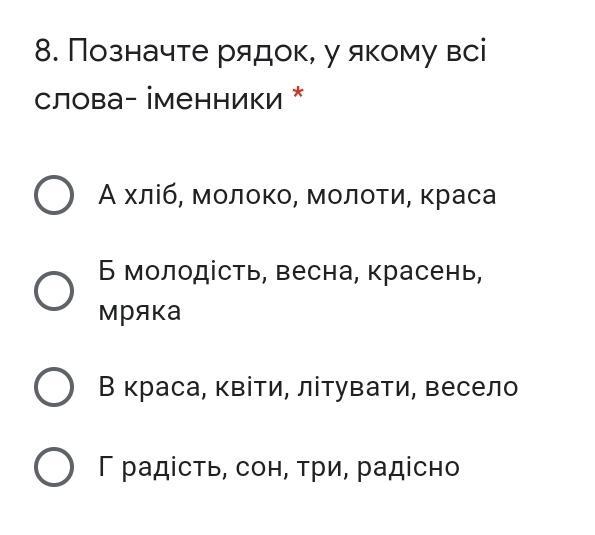Click the word 'весело' in option В
The width and height of the screenshot is (595, 535).
(x=471, y=388)
